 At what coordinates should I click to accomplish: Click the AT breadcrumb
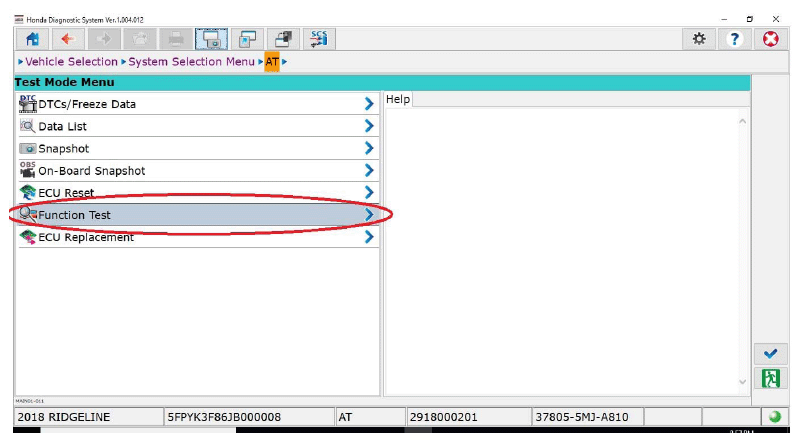pos(272,62)
